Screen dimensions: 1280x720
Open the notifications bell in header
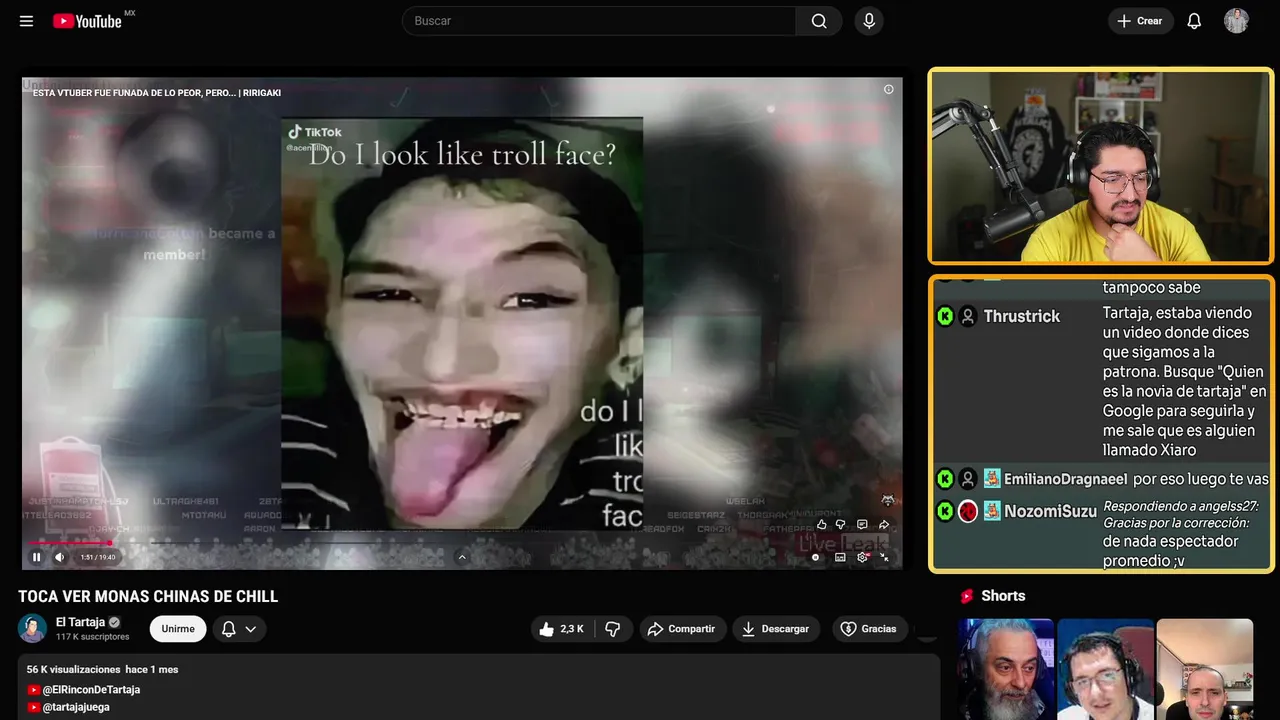pyautogui.click(x=1194, y=21)
